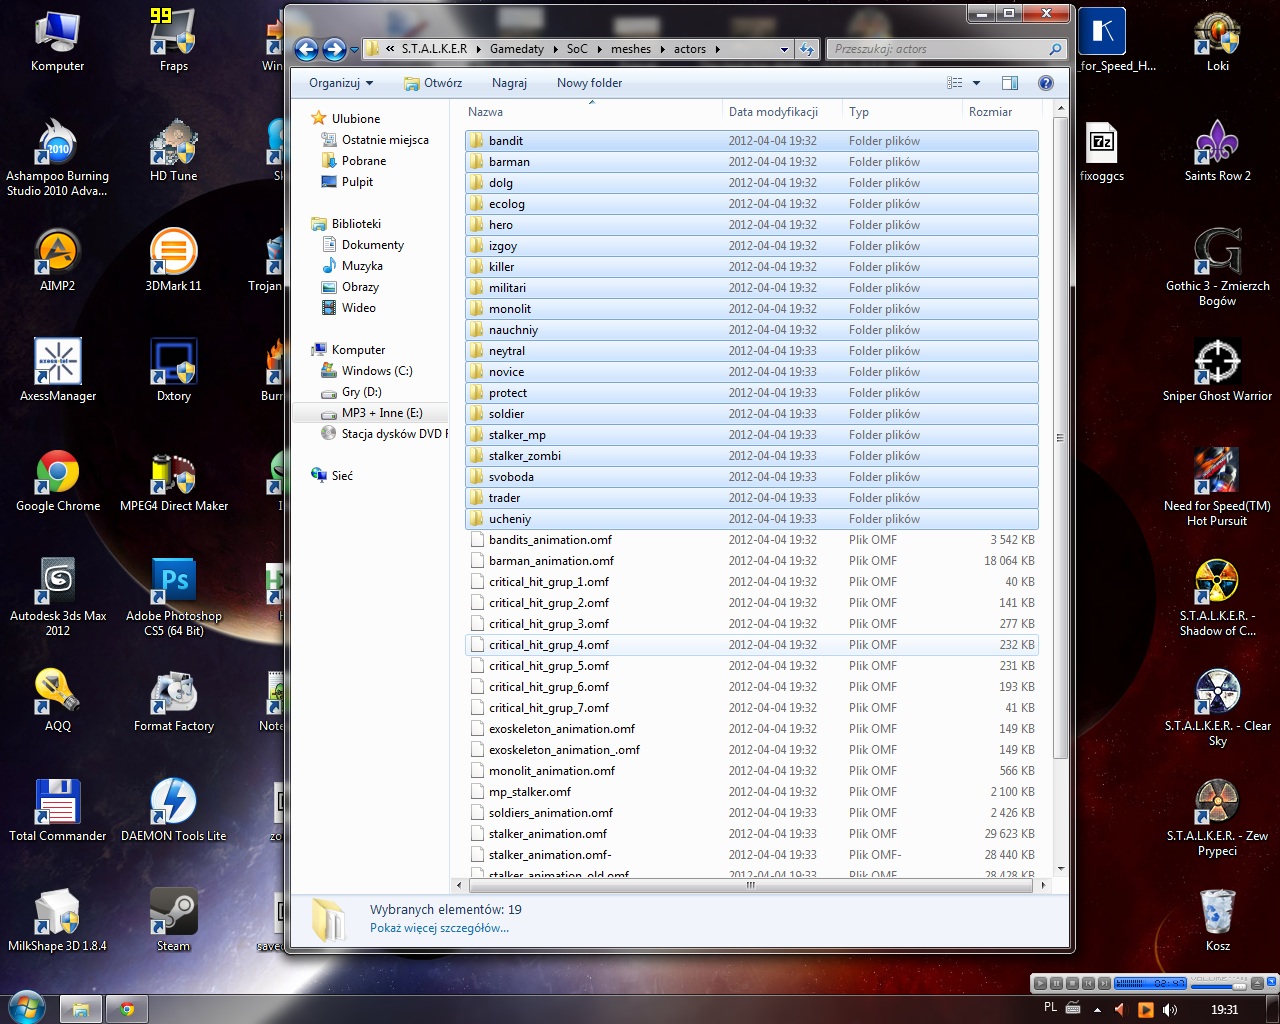Click the refresh button beside the address bar
The image size is (1280, 1024).
coord(807,49)
